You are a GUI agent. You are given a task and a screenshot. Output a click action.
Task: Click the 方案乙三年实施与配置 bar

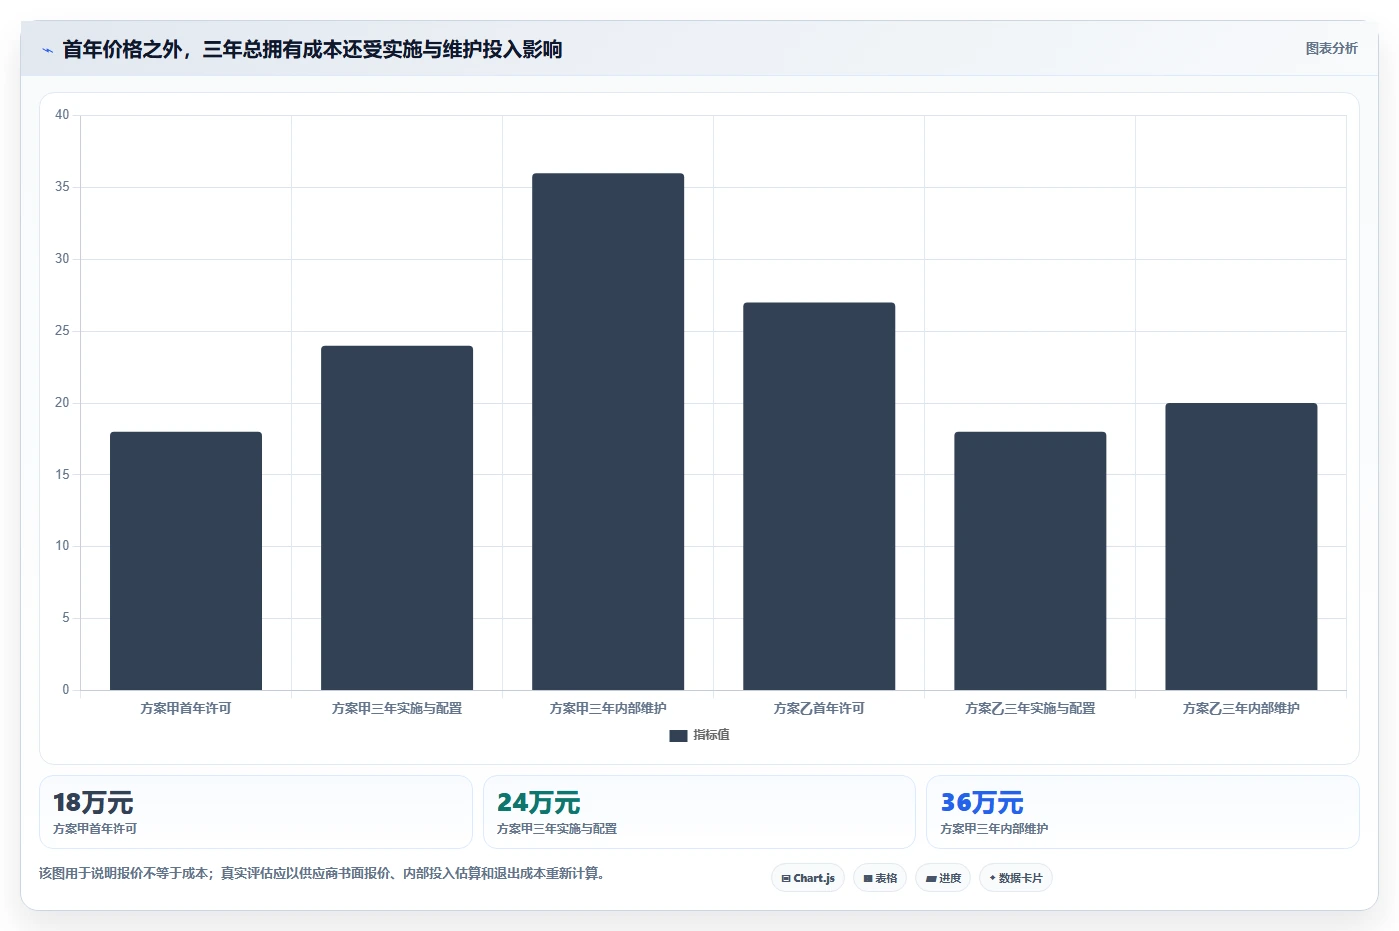click(1030, 561)
